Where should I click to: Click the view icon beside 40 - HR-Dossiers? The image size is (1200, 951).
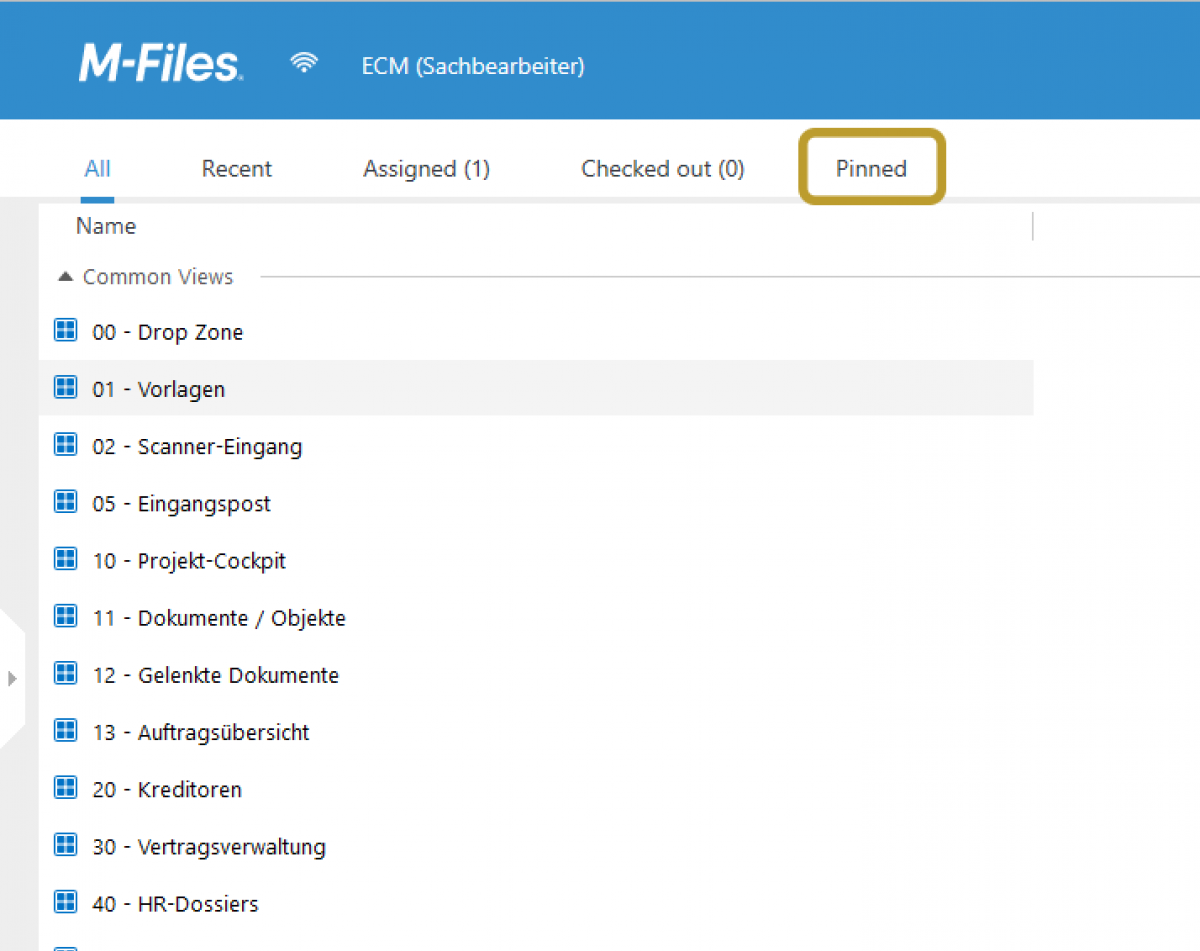(x=65, y=902)
